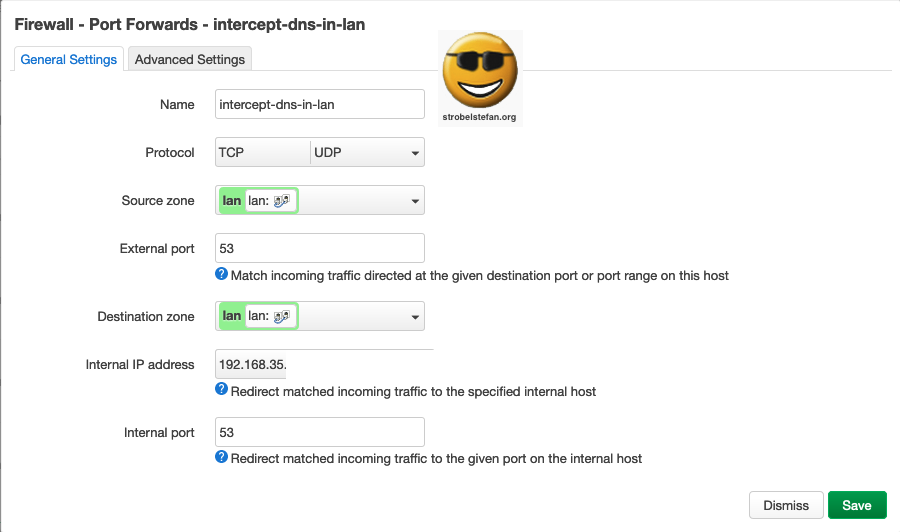
Task: Switch to the Advanced Settings tab
Action: 190,59
